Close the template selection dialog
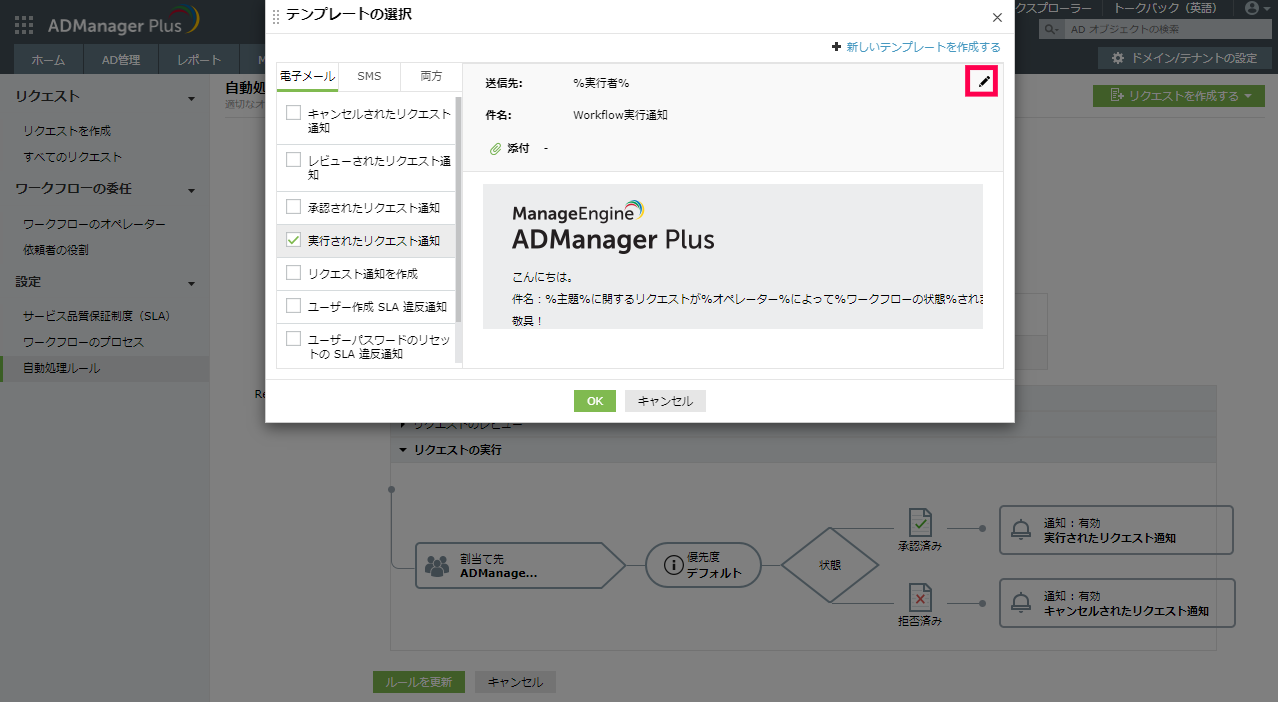This screenshot has width=1278, height=702. [x=997, y=17]
